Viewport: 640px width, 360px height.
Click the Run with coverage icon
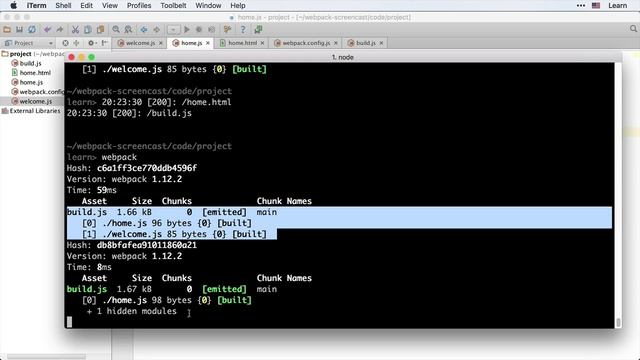tap(211, 29)
